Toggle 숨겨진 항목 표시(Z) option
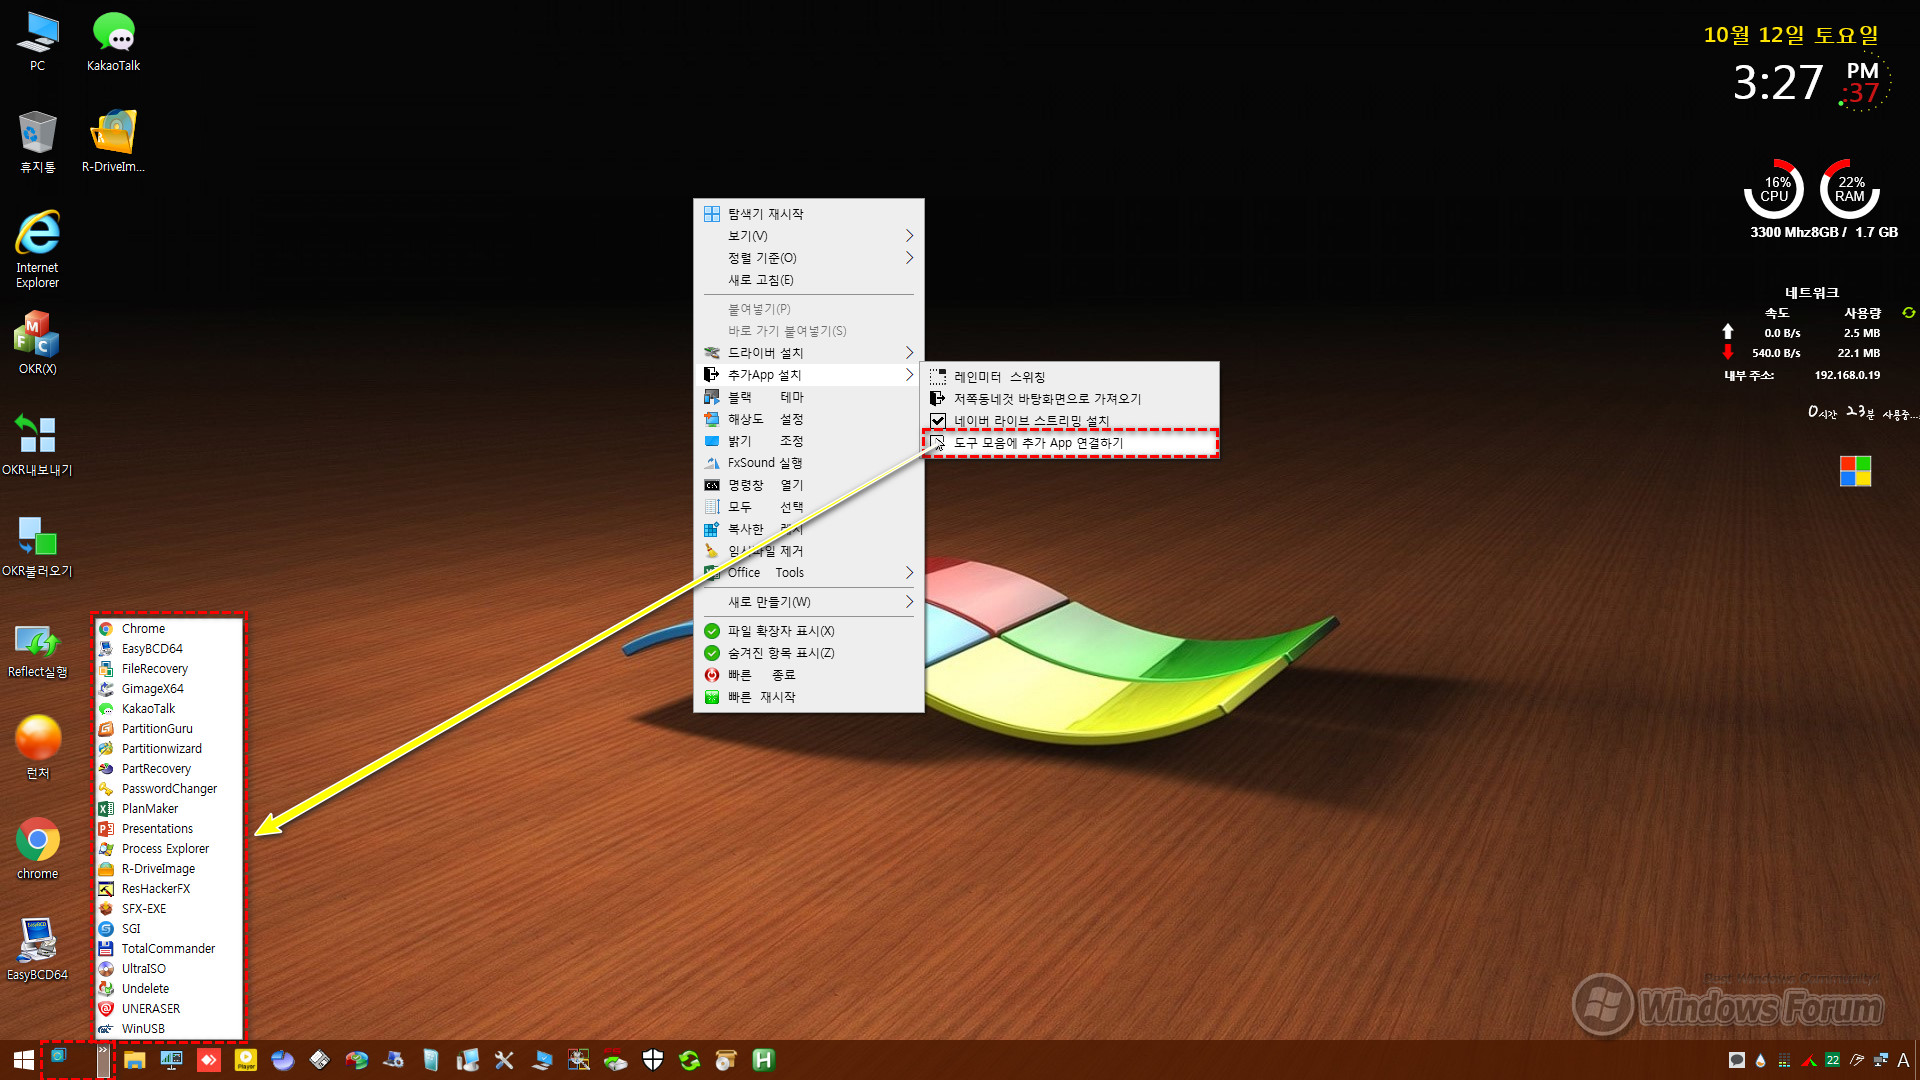1920x1080 pixels. pyautogui.click(x=808, y=653)
